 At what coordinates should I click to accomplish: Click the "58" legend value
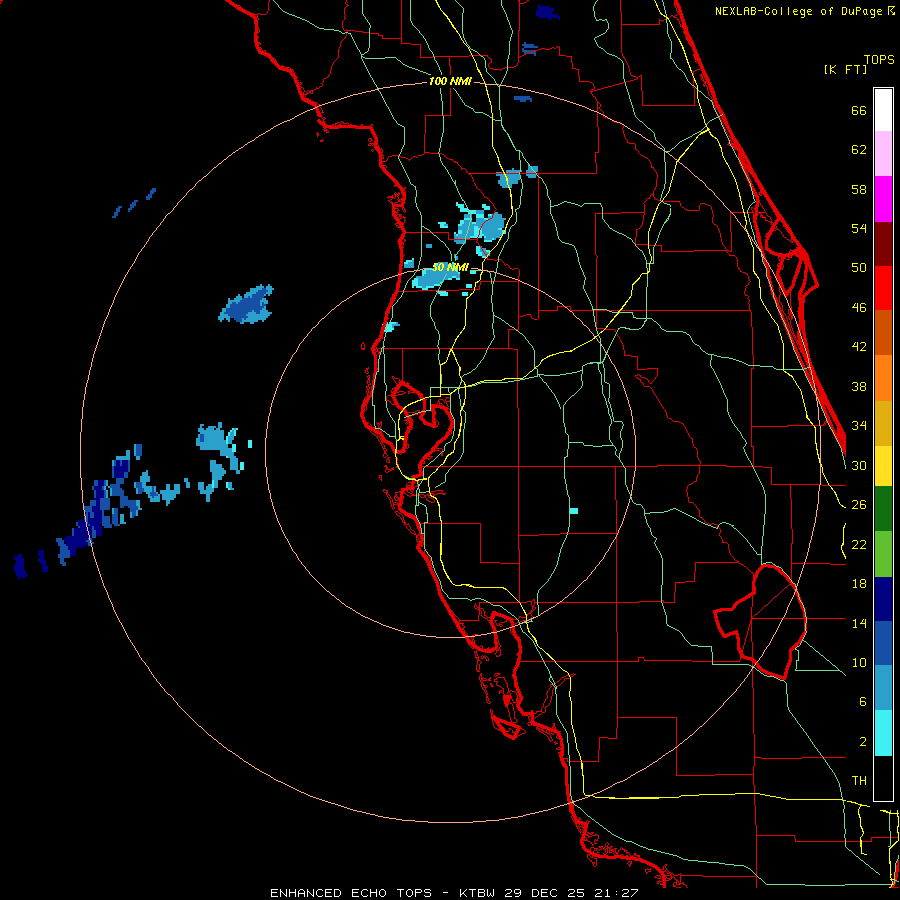pyautogui.click(x=859, y=189)
